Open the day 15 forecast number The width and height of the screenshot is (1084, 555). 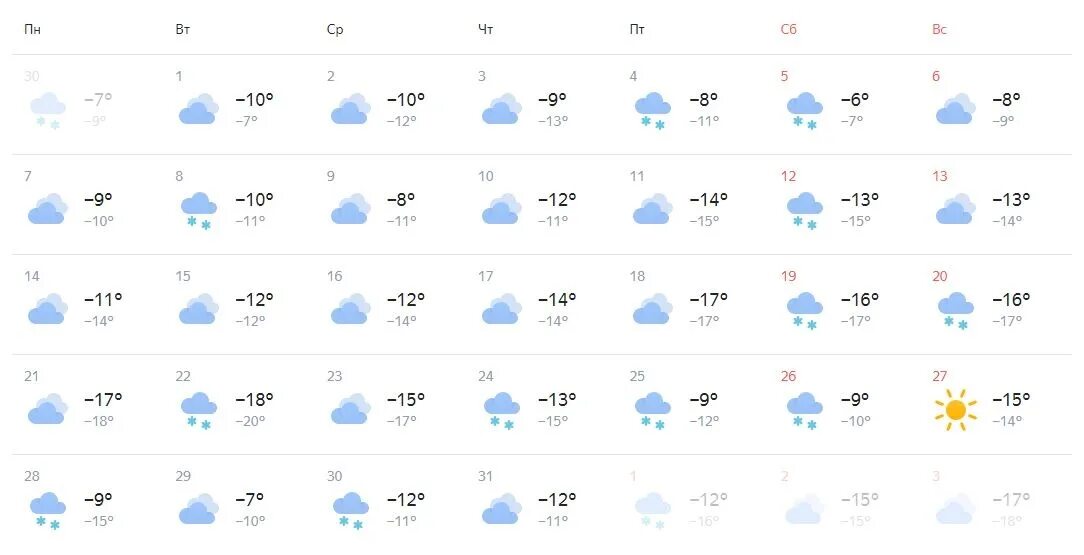[x=183, y=276]
